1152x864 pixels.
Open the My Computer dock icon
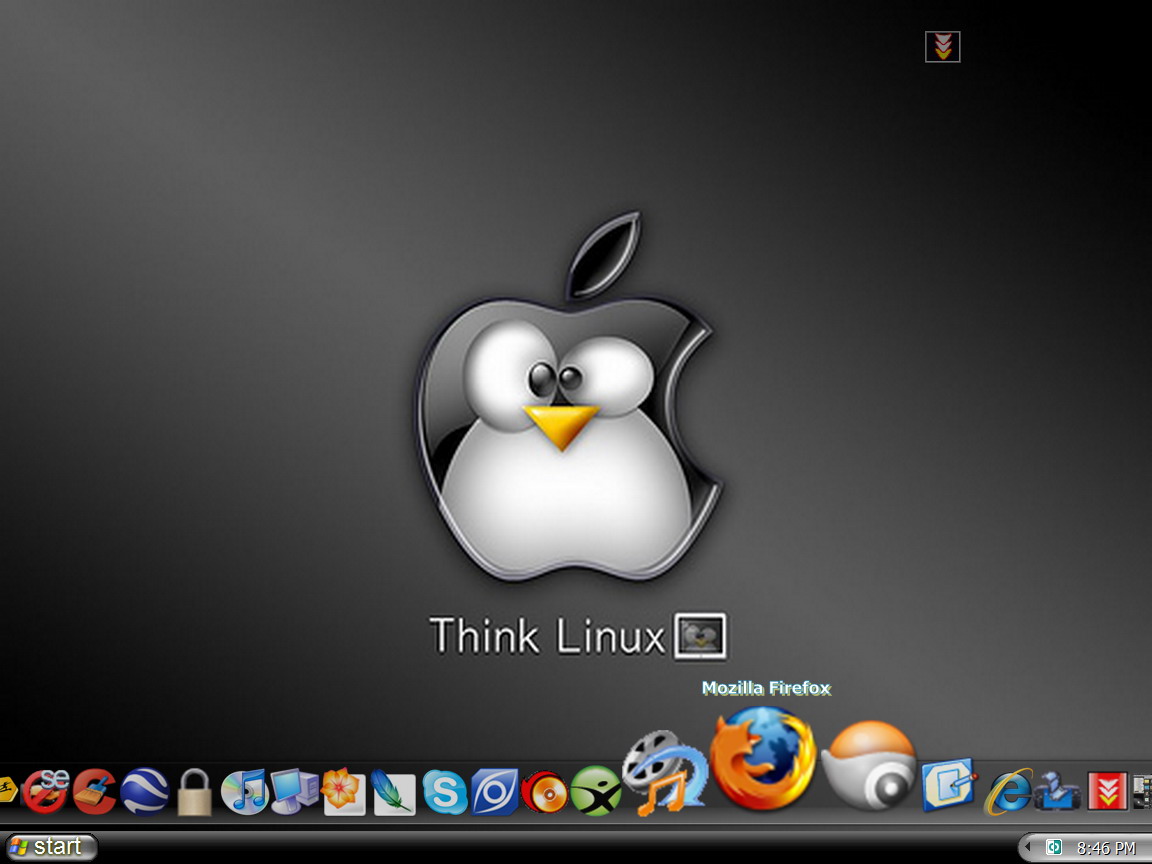tap(295, 791)
